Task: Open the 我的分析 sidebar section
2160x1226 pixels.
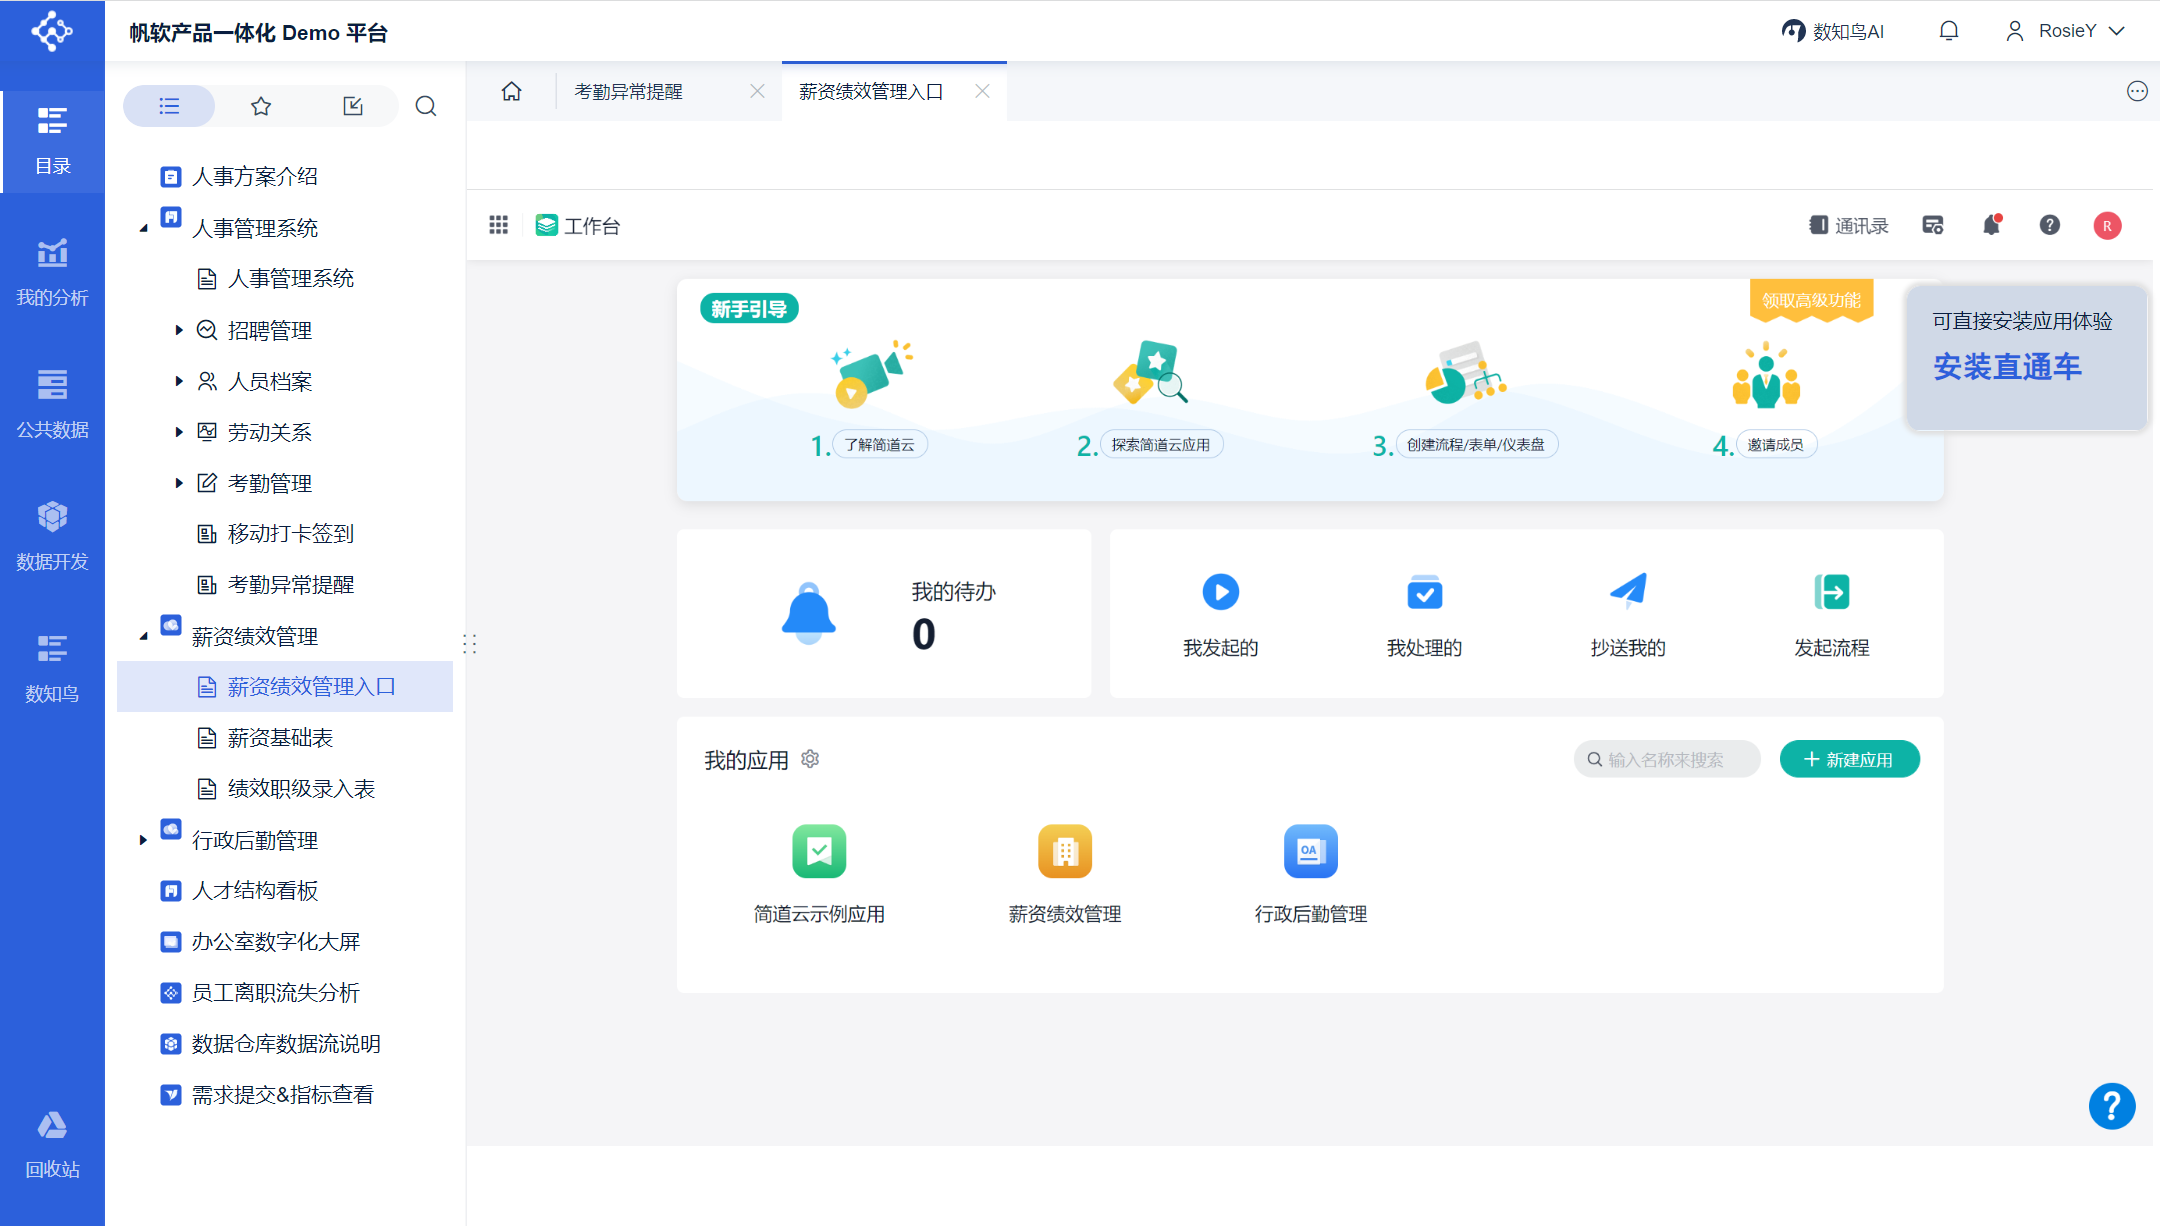Action: pyautogui.click(x=52, y=271)
